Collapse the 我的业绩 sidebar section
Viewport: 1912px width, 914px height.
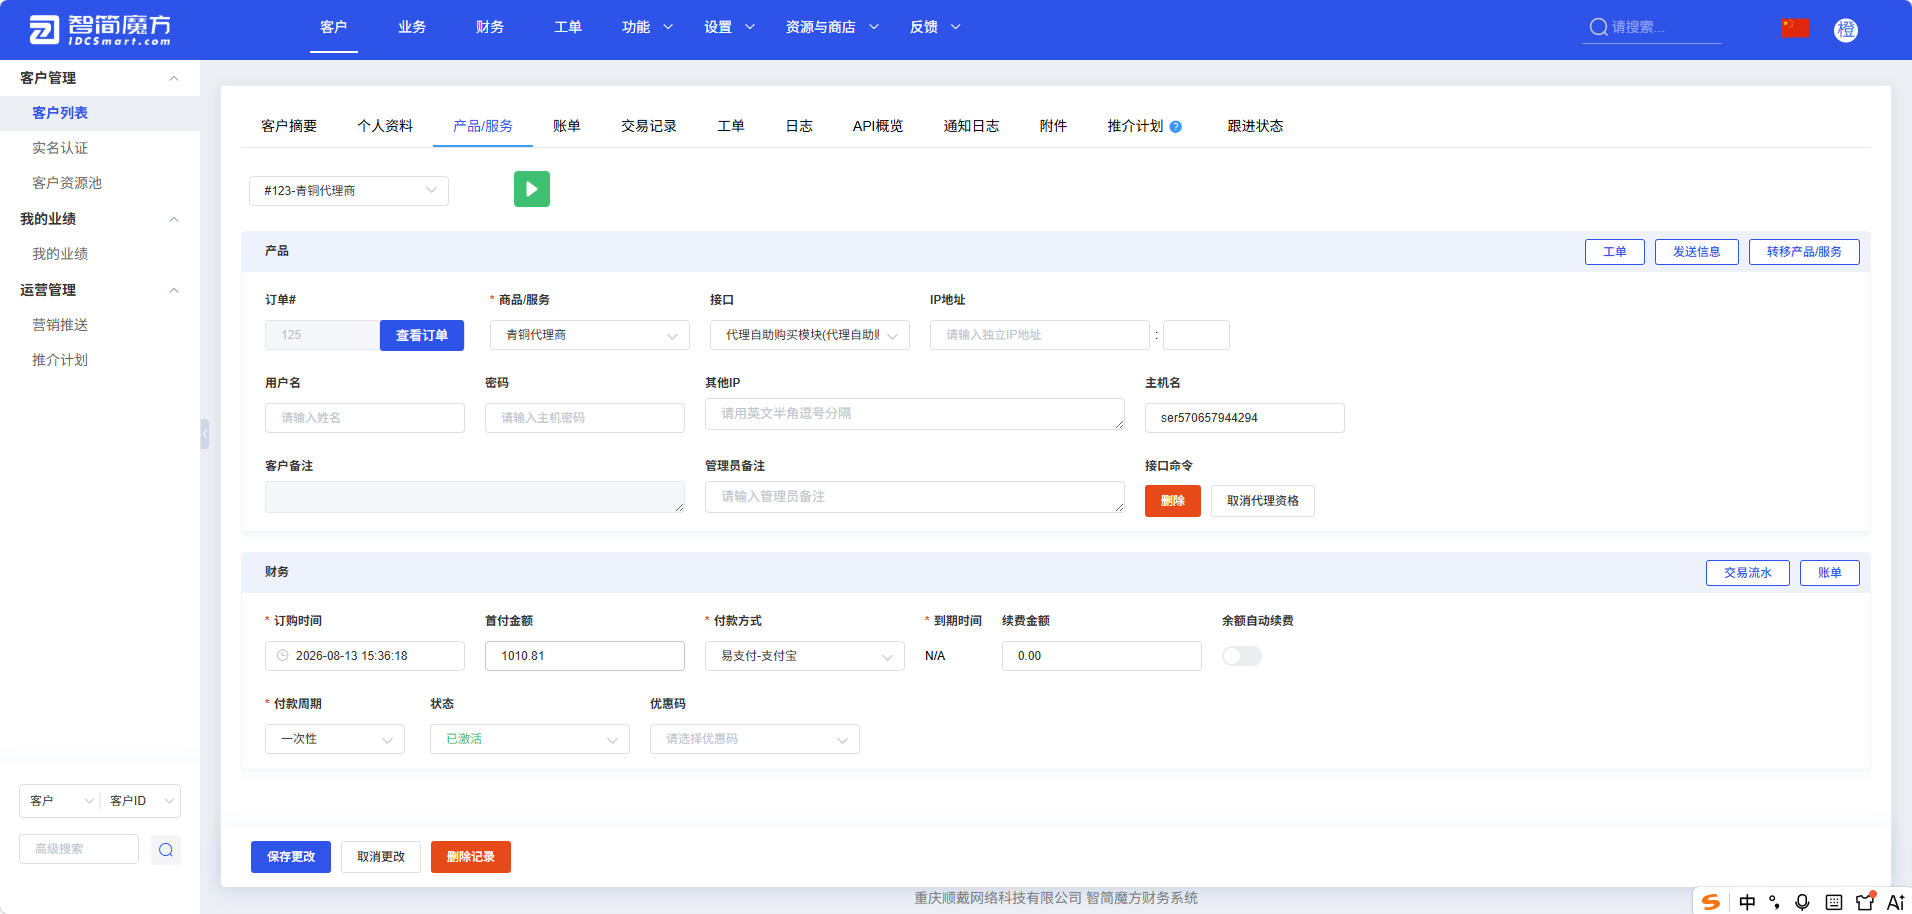174,219
